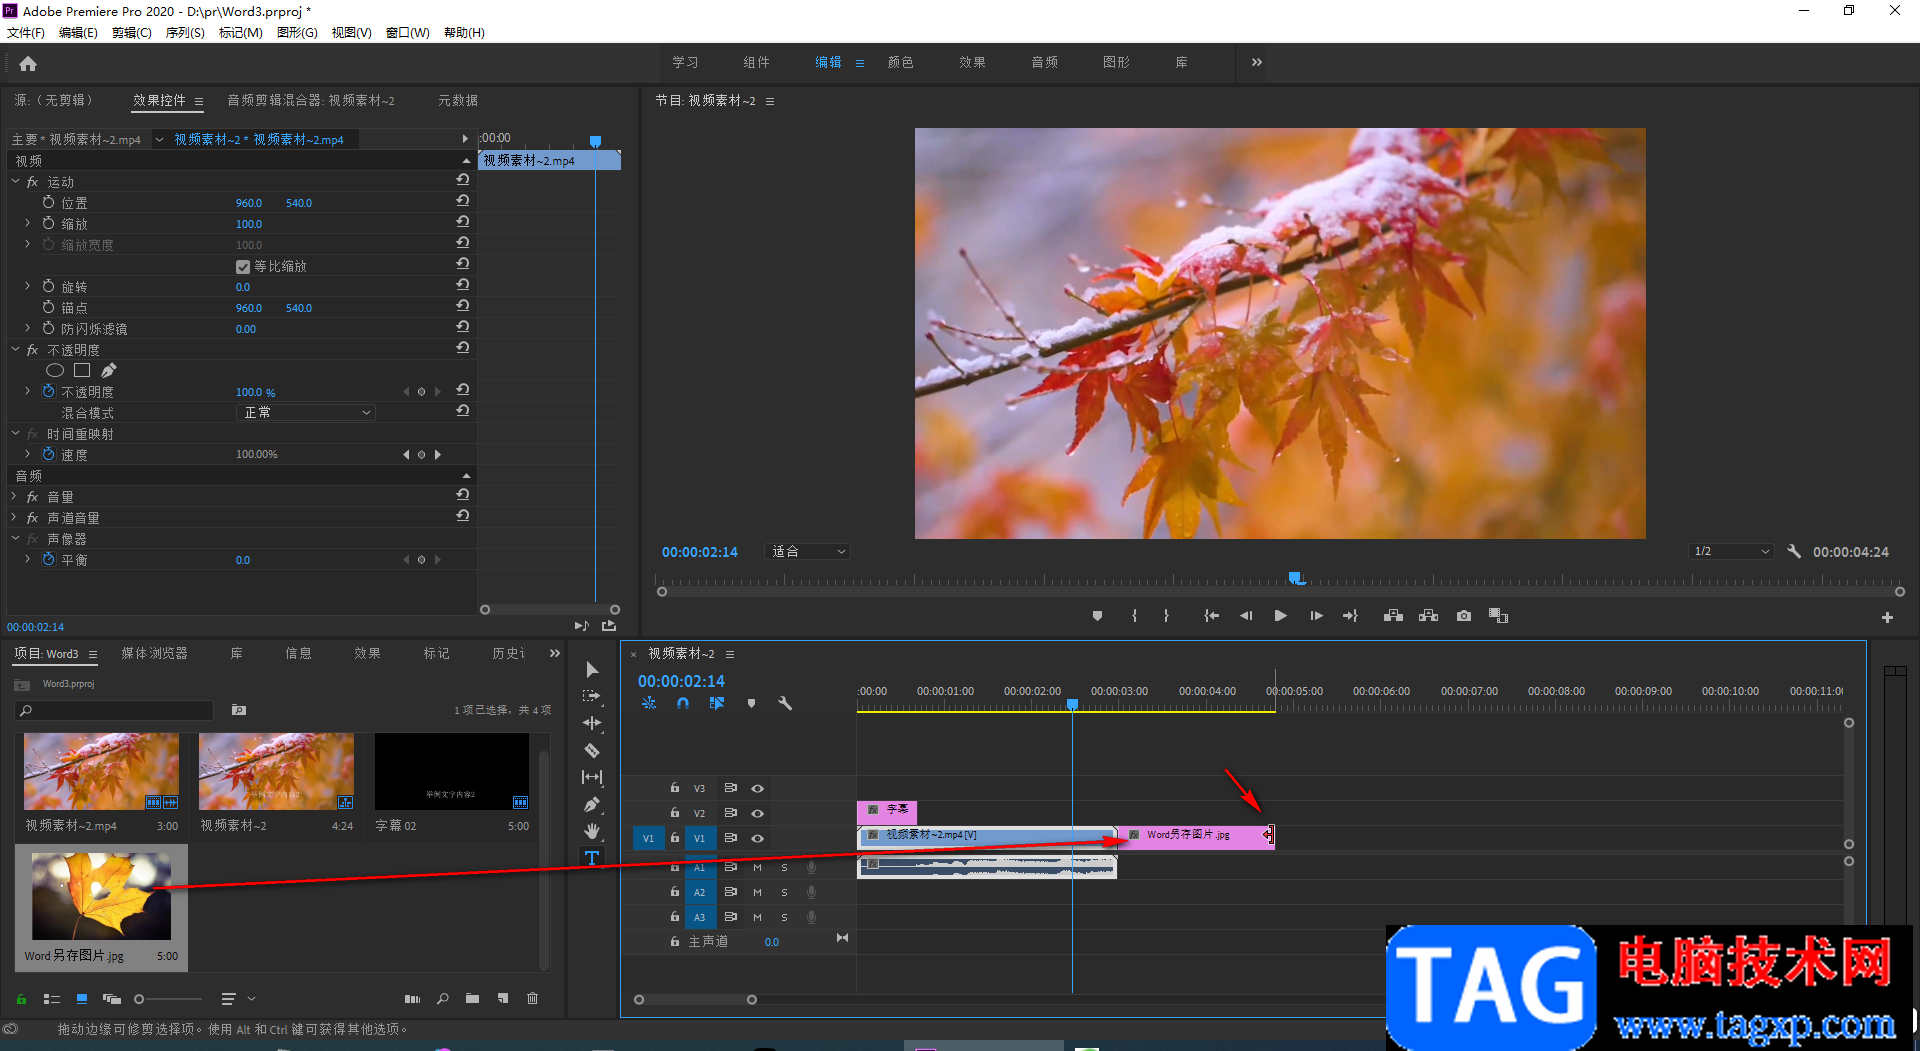Select the Razor tool in the tools panel
Image resolution: width=1920 pixels, height=1051 pixels.
click(592, 750)
